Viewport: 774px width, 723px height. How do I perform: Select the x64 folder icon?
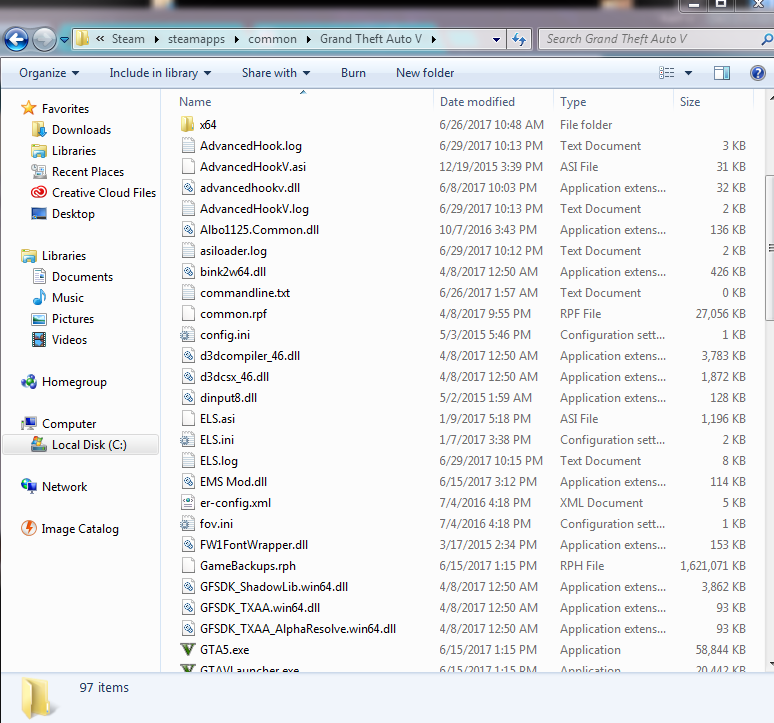pyautogui.click(x=188, y=124)
